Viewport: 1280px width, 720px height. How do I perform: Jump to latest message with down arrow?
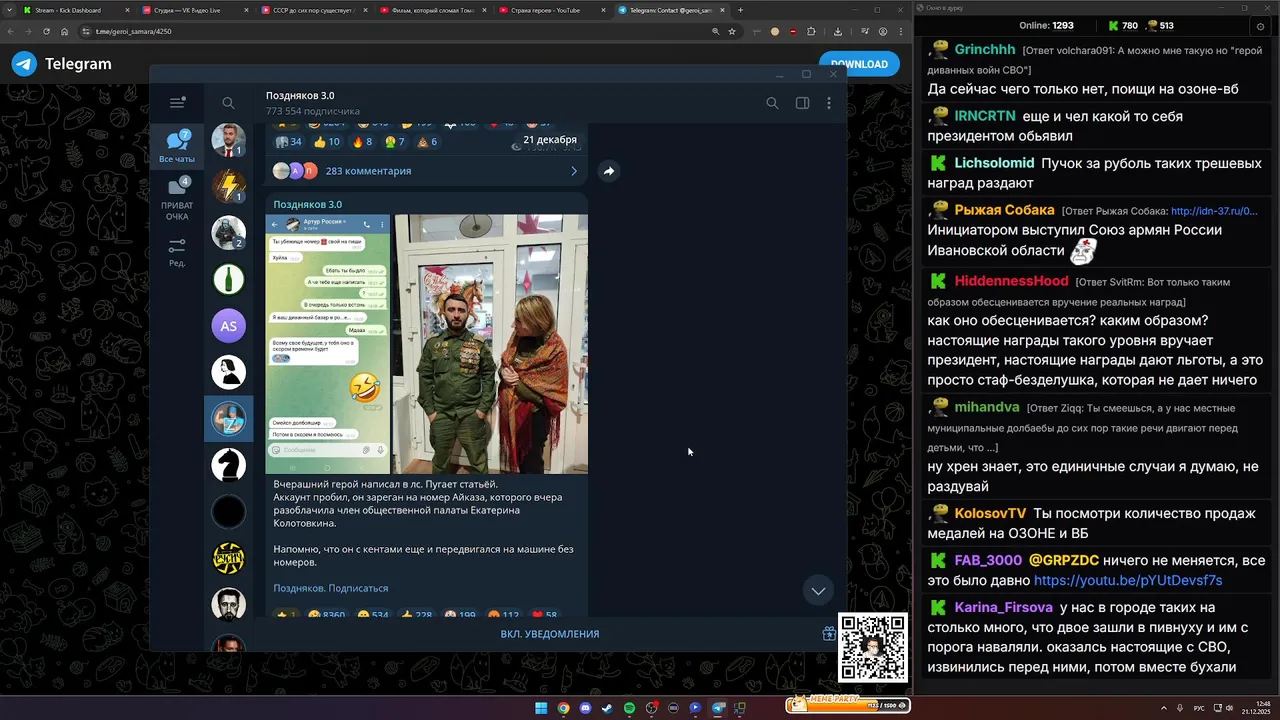[x=818, y=591]
